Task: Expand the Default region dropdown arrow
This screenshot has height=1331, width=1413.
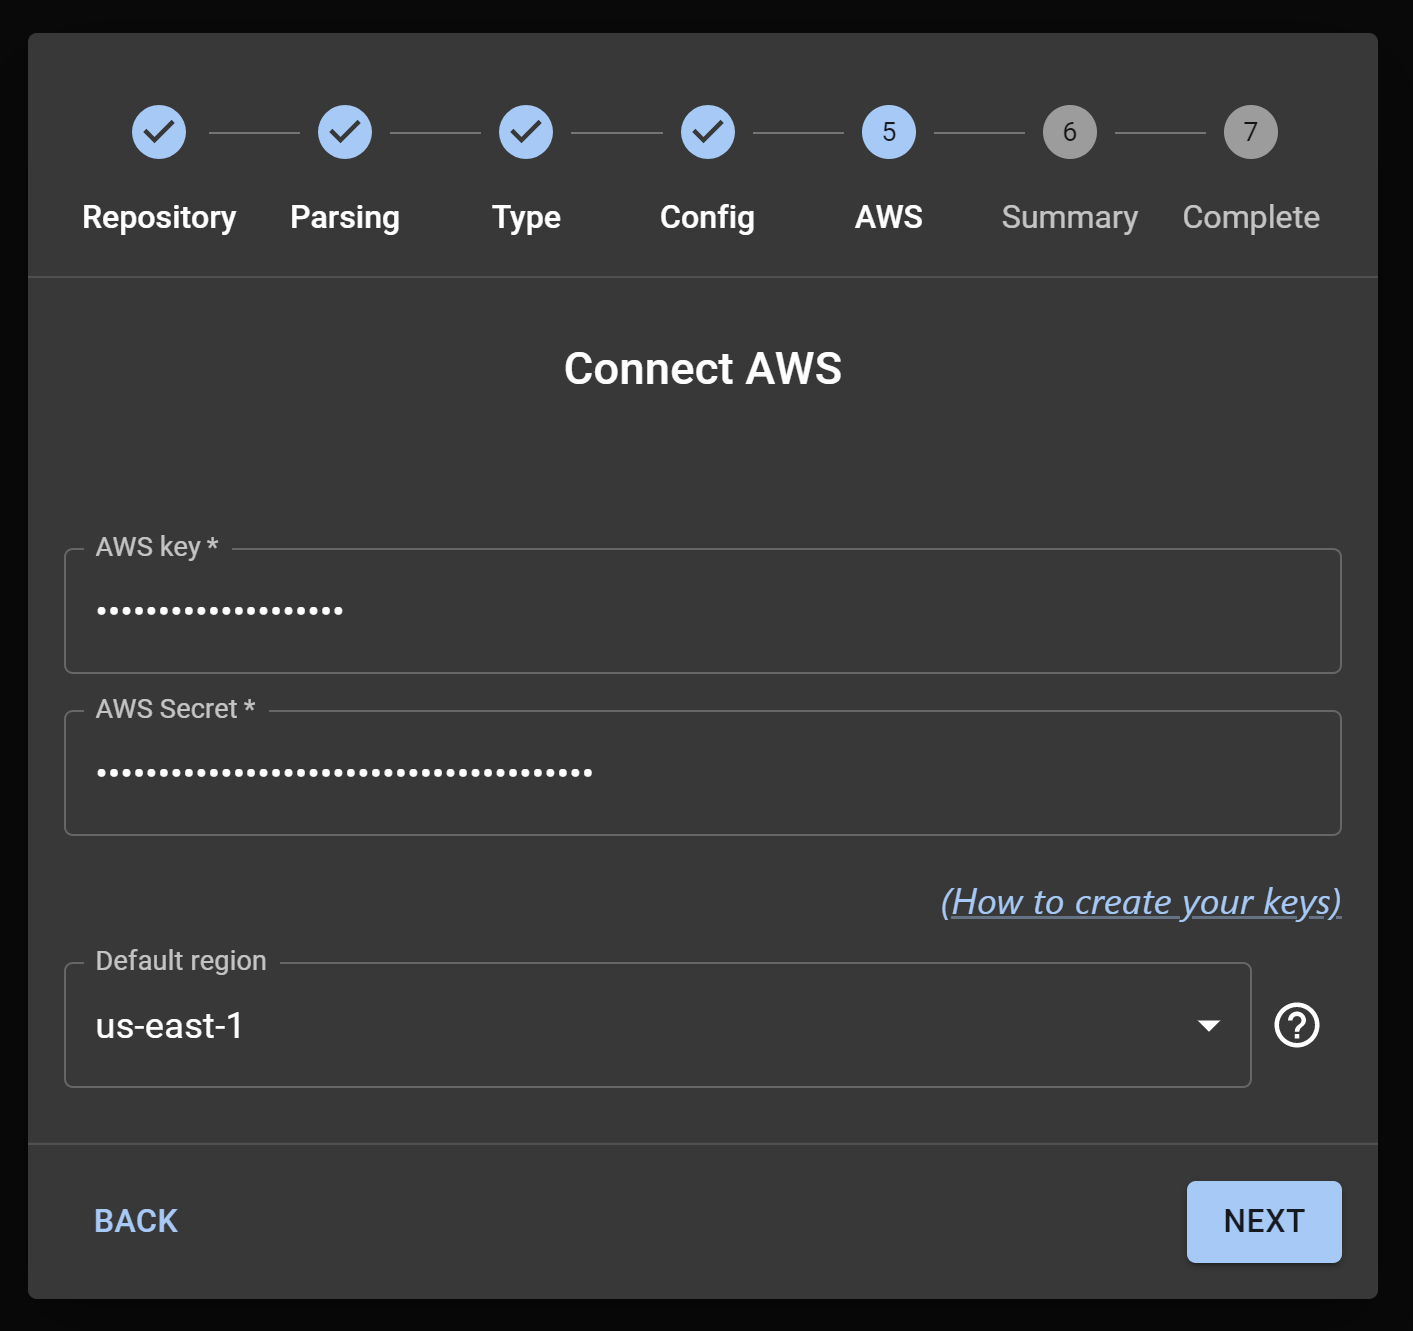Action: (x=1209, y=1025)
